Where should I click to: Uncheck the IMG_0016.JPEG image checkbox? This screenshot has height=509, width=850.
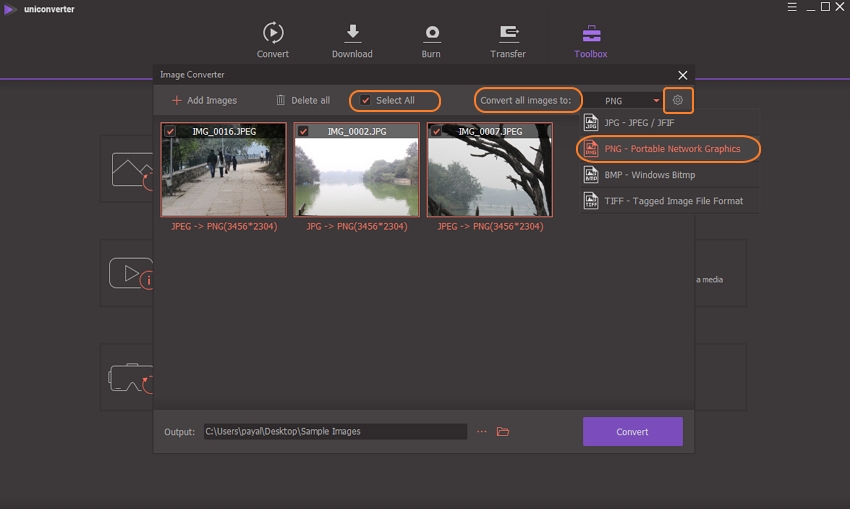170,131
